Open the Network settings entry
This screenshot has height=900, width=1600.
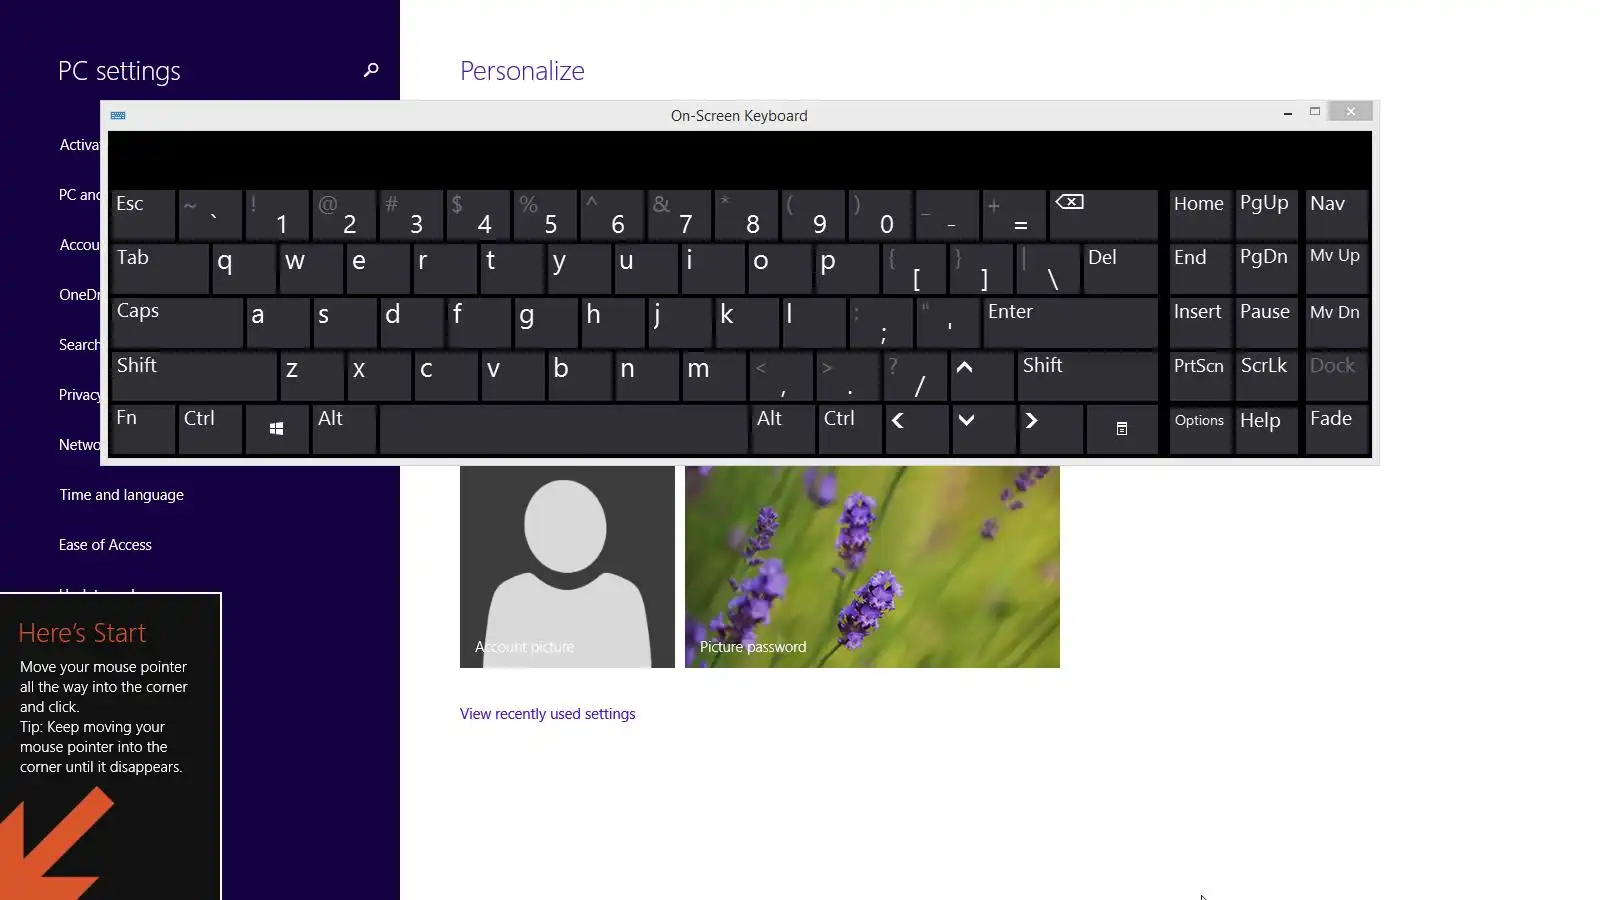pyautogui.click(x=79, y=445)
